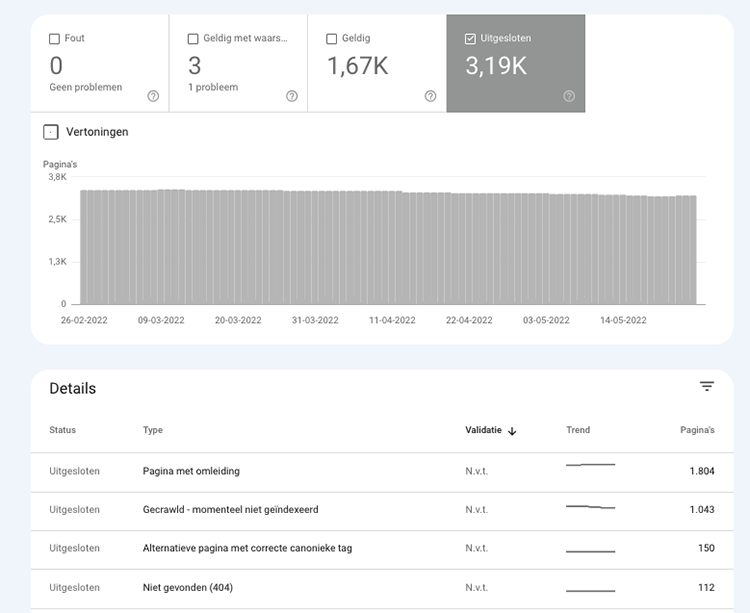Open Alternatieve pagina met correcte canonieke tag
This screenshot has width=750, height=613.
pos(247,548)
